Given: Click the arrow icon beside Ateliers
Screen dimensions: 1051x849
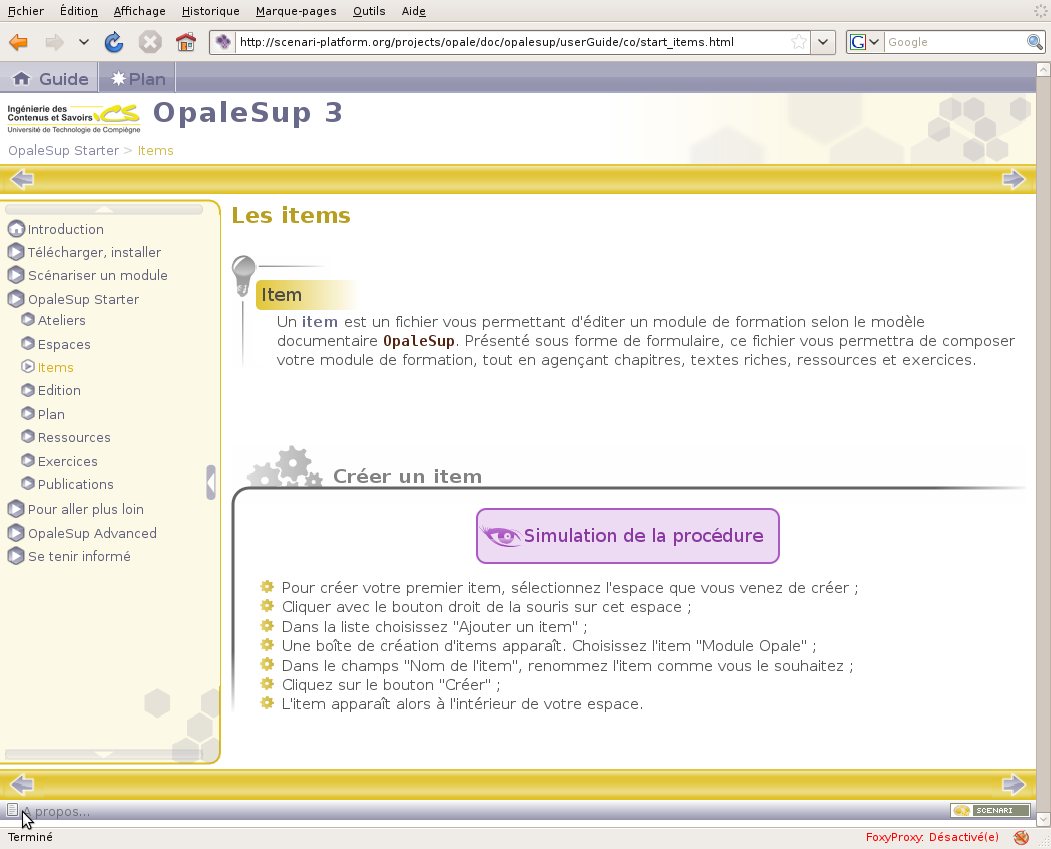Looking at the screenshot, I should click(27, 320).
